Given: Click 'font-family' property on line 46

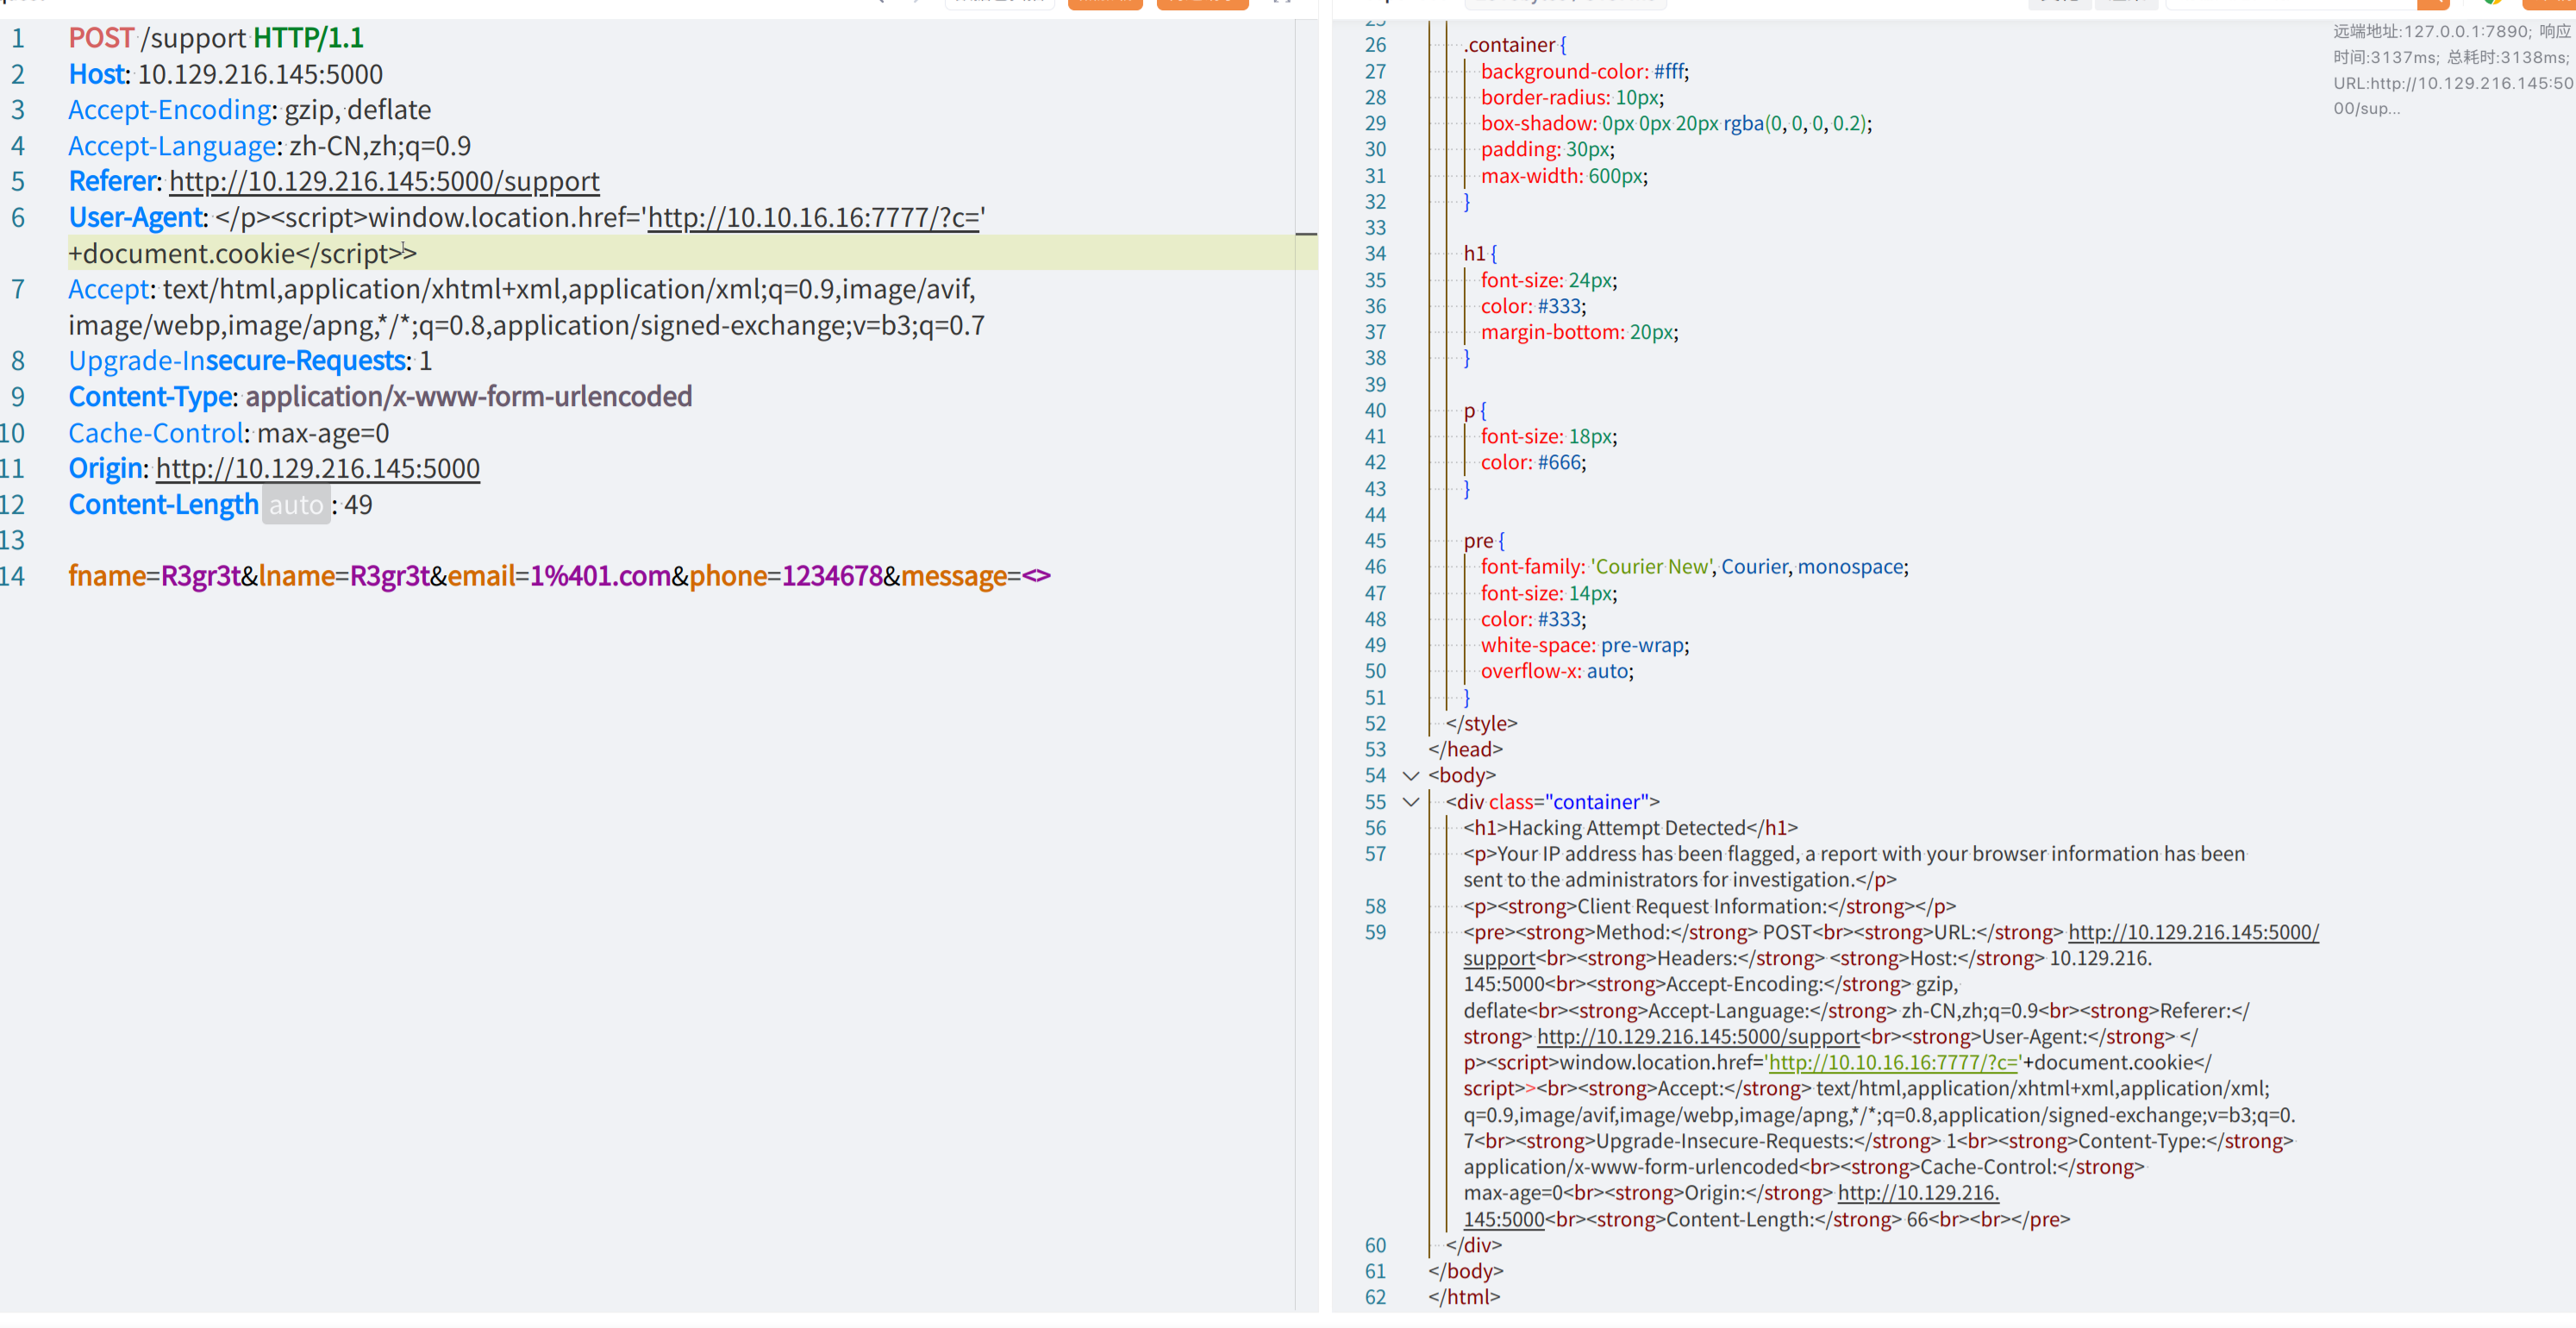Looking at the screenshot, I should point(1530,567).
